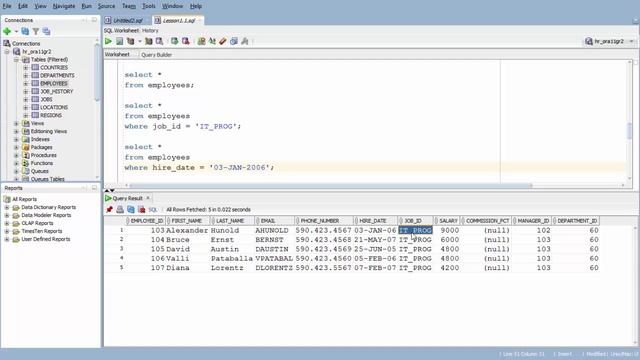Screen dimensions: 640x360
Task: Expand the JOB_HISTORY table node
Action: tap(25, 91)
